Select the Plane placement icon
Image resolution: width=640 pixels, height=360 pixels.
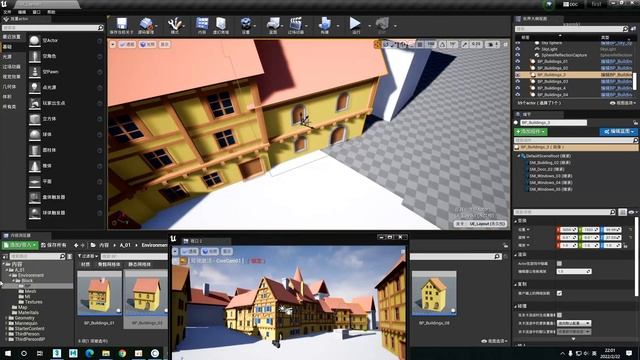[35, 181]
